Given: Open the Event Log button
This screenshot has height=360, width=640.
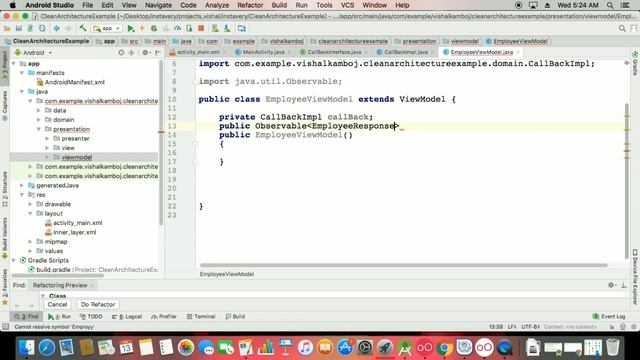Looking at the screenshot, I should [609, 317].
